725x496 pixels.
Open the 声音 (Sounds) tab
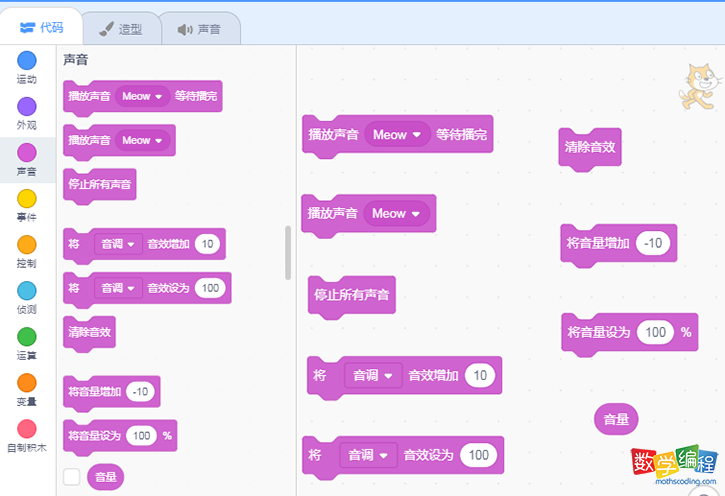[x=200, y=29]
